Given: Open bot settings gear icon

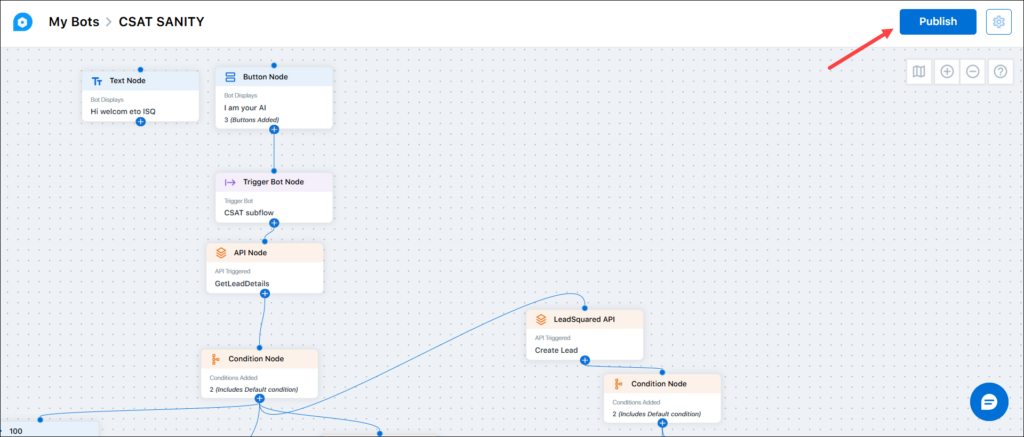Looking at the screenshot, I should (998, 22).
